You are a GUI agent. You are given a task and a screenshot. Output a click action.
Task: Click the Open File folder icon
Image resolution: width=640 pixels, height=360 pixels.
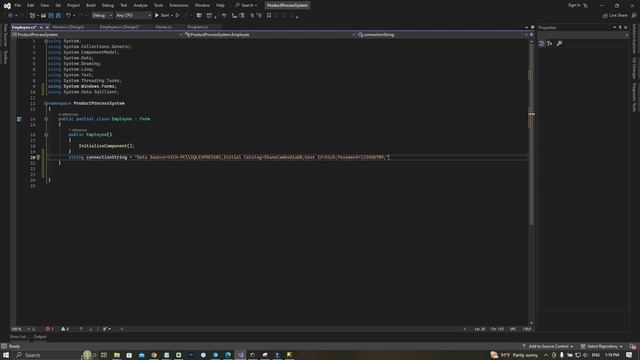(x=43, y=16)
